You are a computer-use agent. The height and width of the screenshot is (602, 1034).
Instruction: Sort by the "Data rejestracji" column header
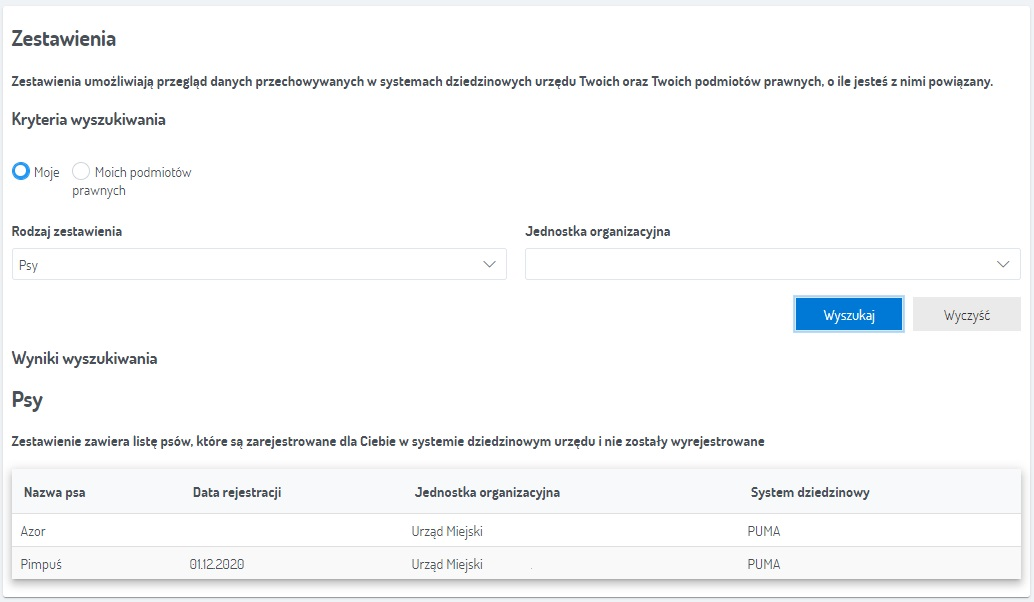pos(237,493)
